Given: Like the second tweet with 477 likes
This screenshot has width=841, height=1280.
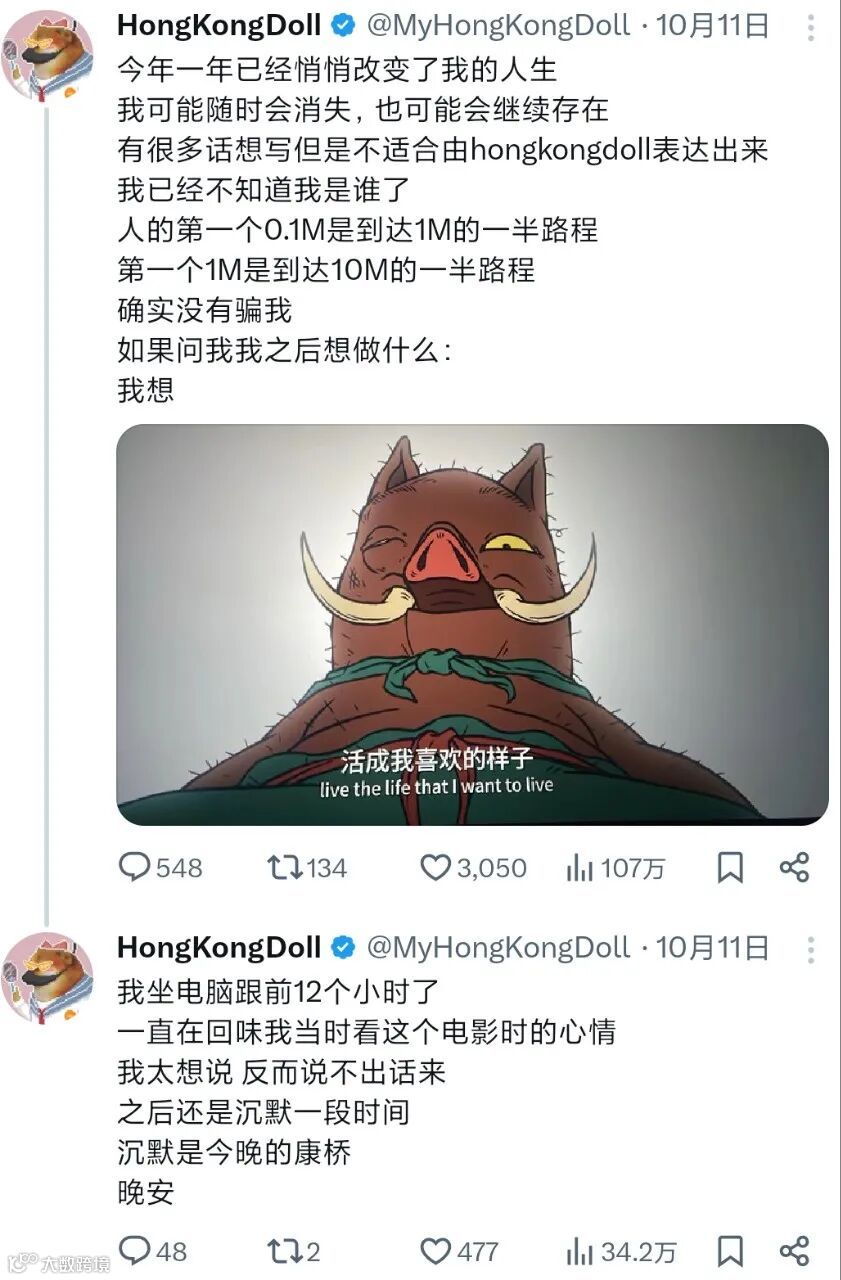Looking at the screenshot, I should 458,1250.
